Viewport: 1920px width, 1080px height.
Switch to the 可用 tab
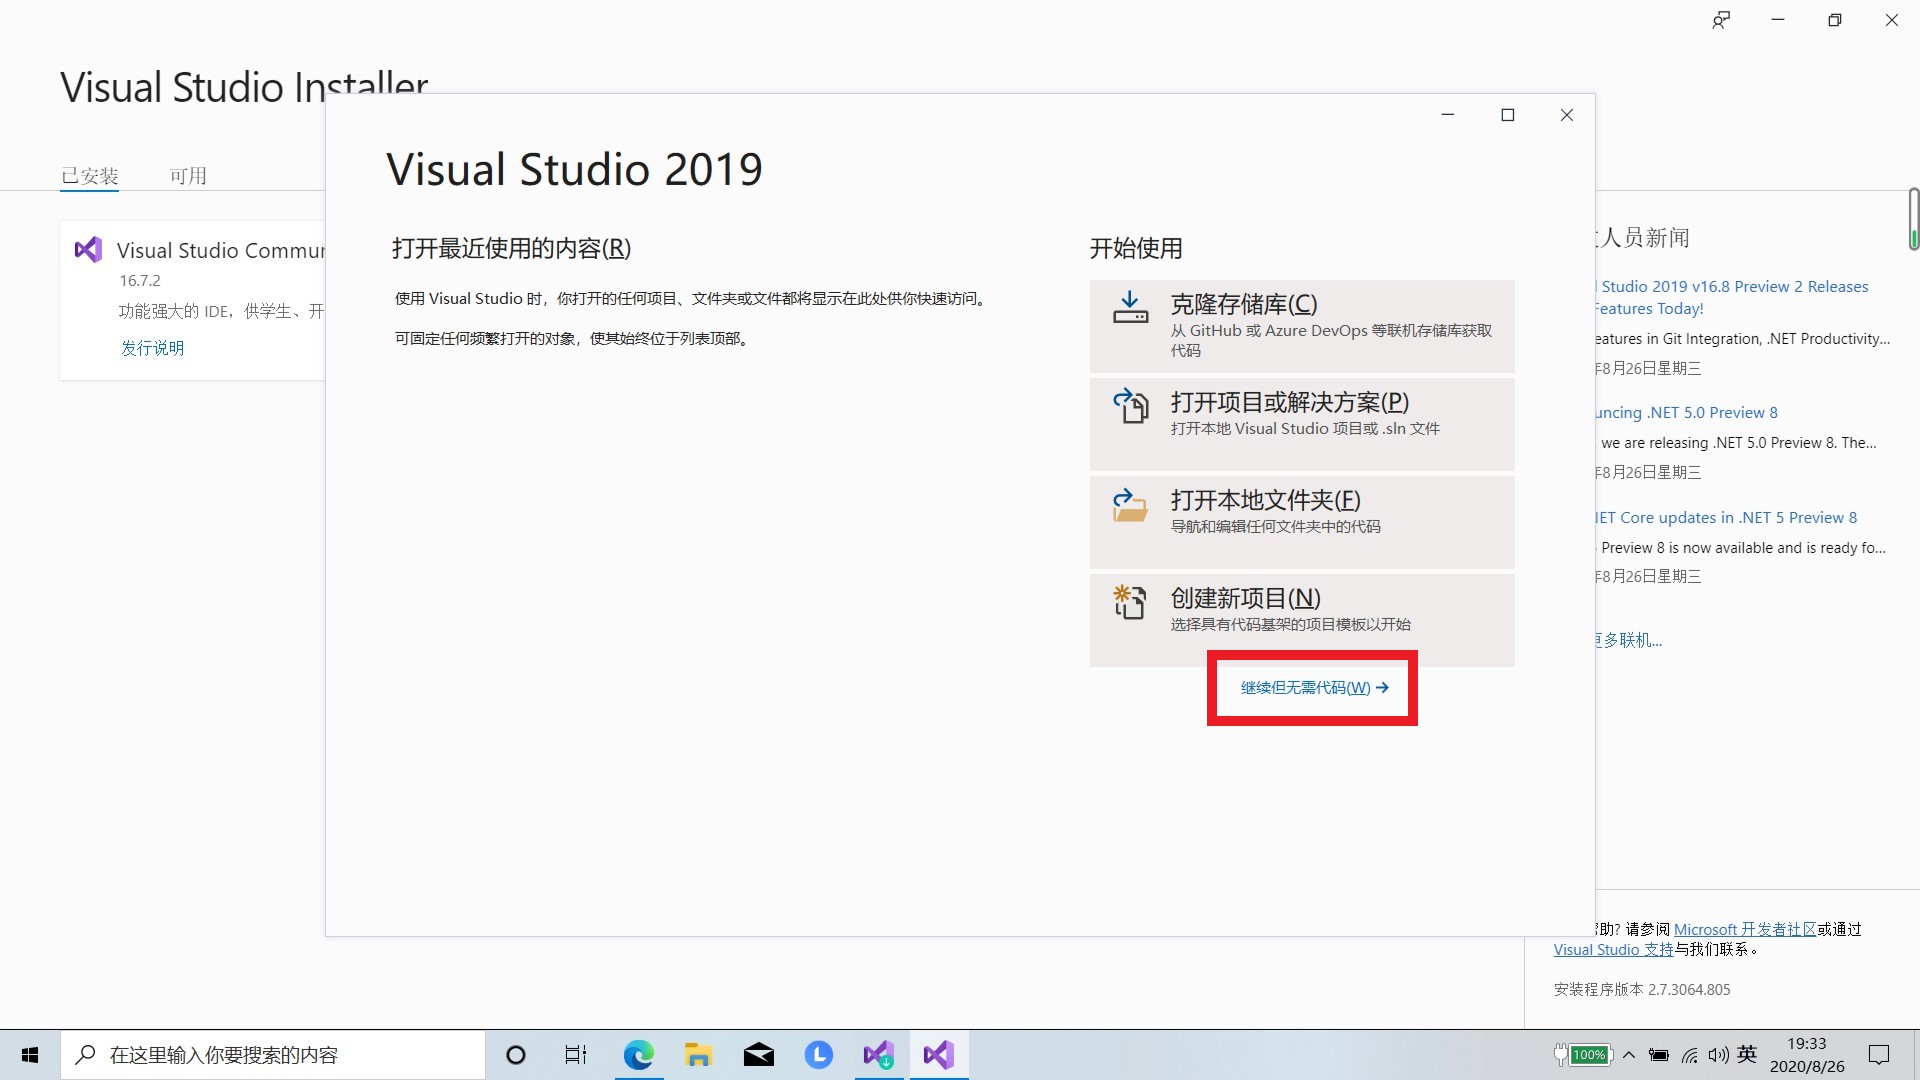tap(188, 176)
